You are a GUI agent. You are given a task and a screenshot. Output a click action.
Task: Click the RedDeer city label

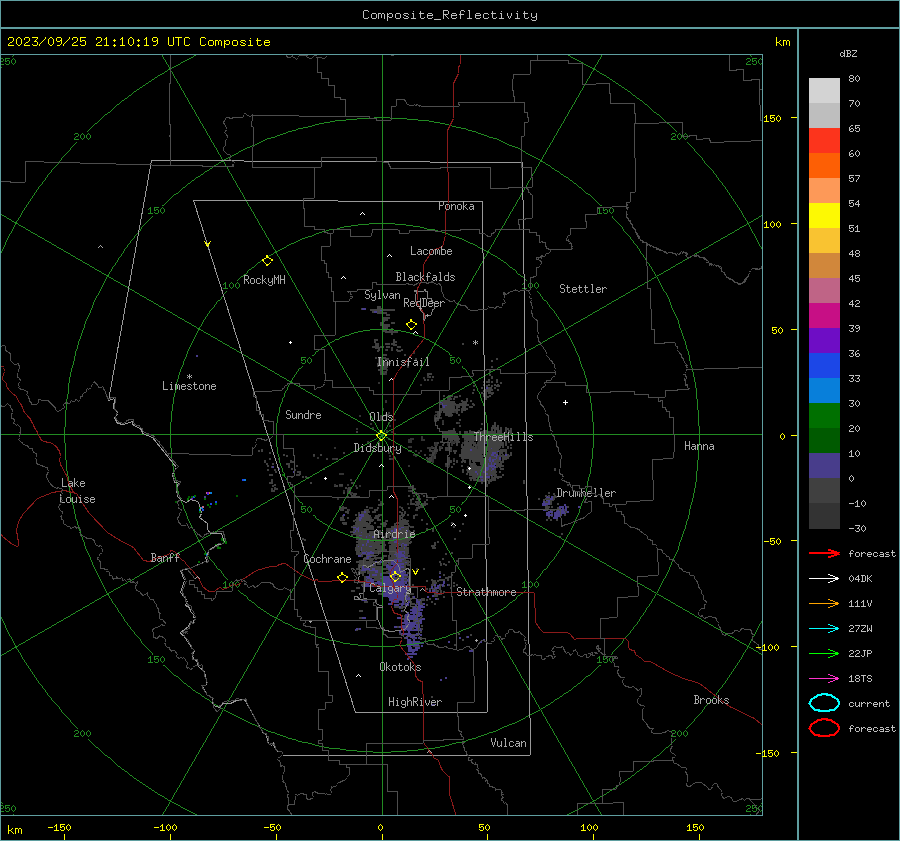[424, 303]
